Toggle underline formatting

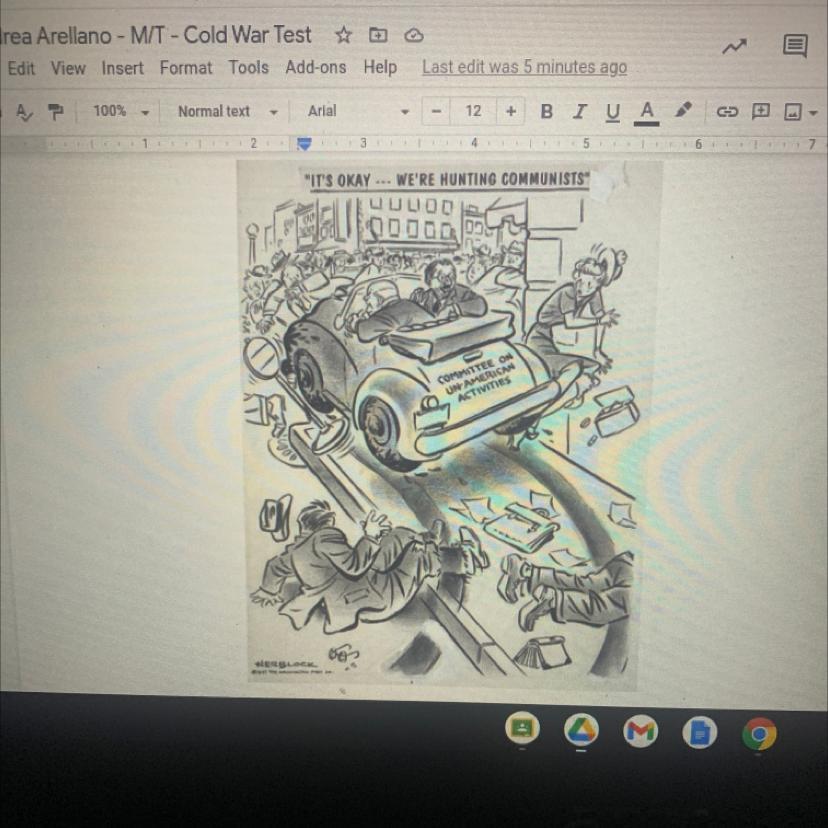click(613, 112)
